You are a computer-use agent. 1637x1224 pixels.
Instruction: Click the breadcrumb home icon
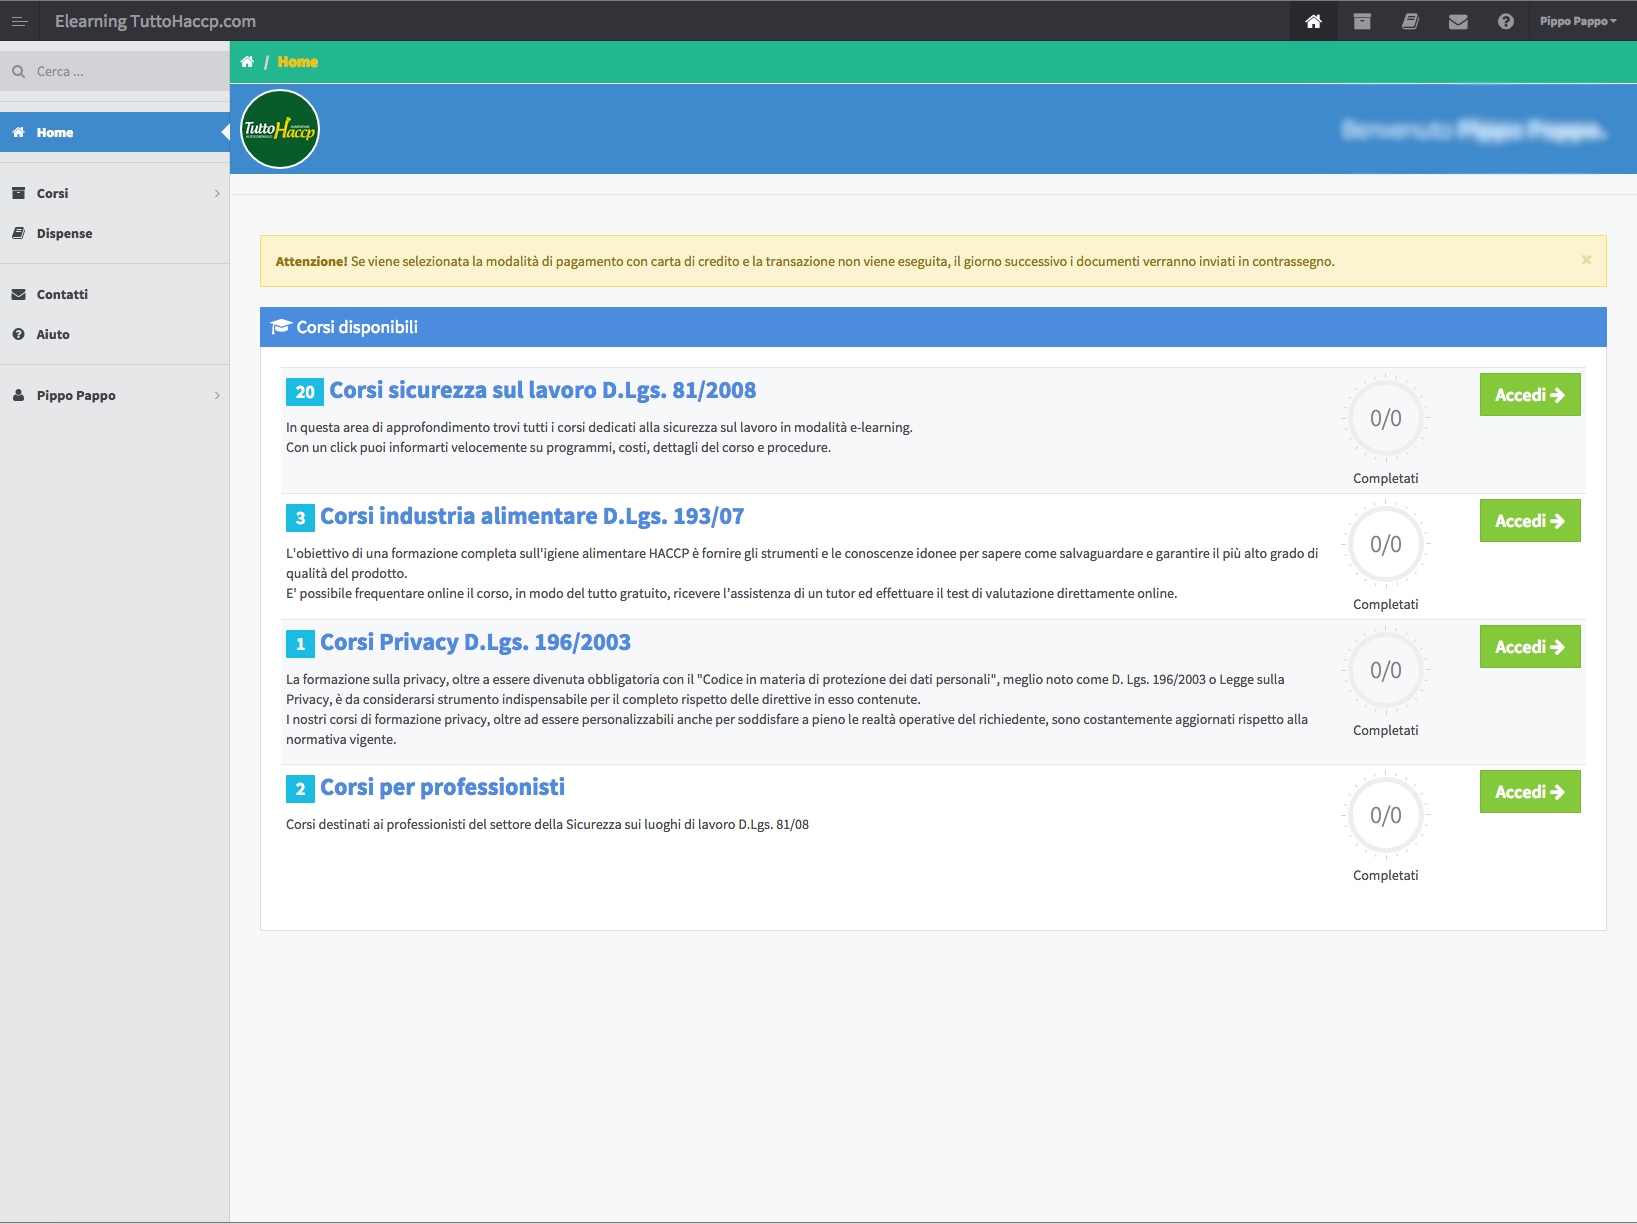point(247,62)
